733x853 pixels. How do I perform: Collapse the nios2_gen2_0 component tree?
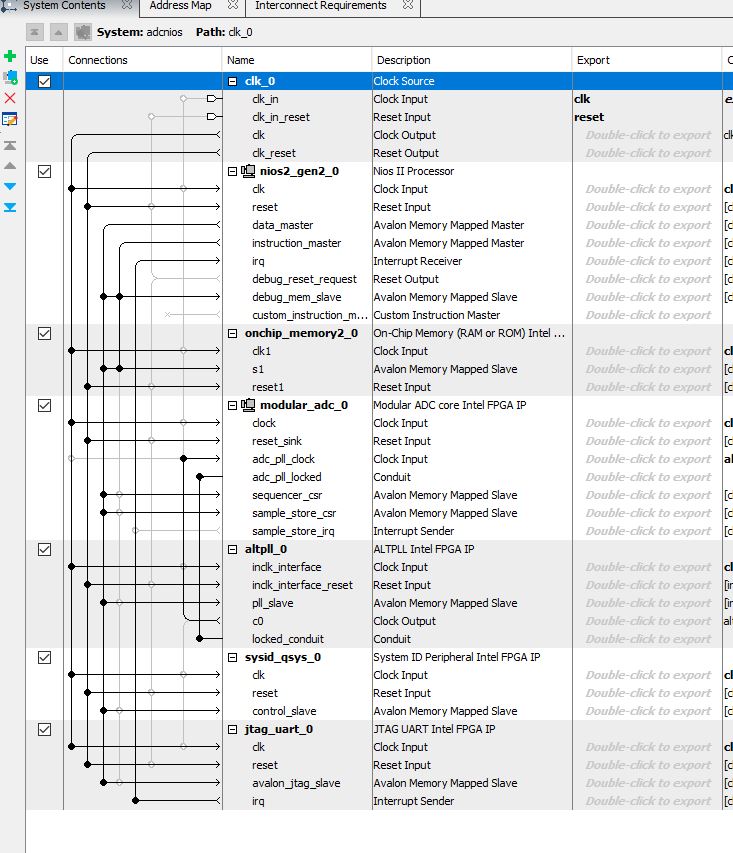tap(232, 171)
